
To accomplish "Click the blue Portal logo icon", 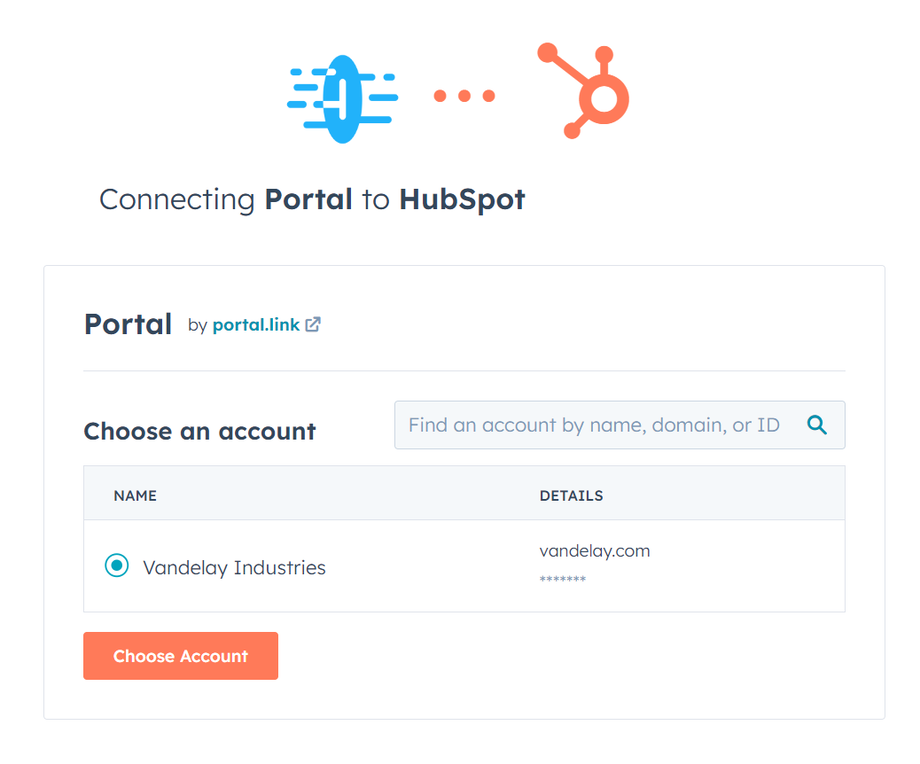I will click(342, 97).
